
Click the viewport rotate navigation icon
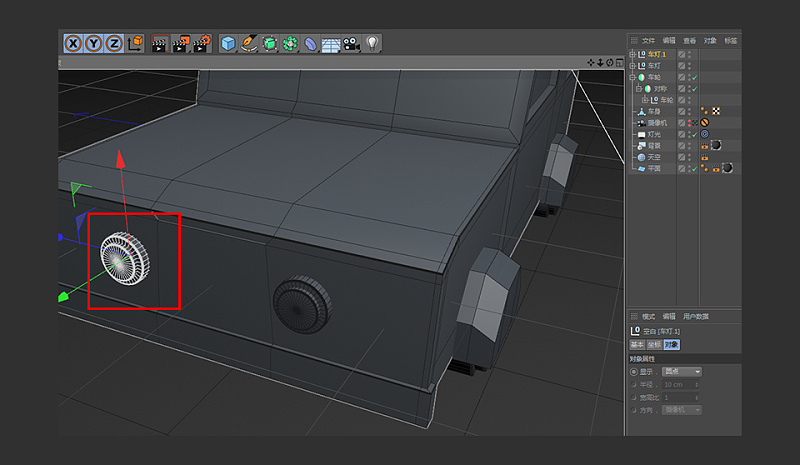pyautogui.click(x=610, y=62)
